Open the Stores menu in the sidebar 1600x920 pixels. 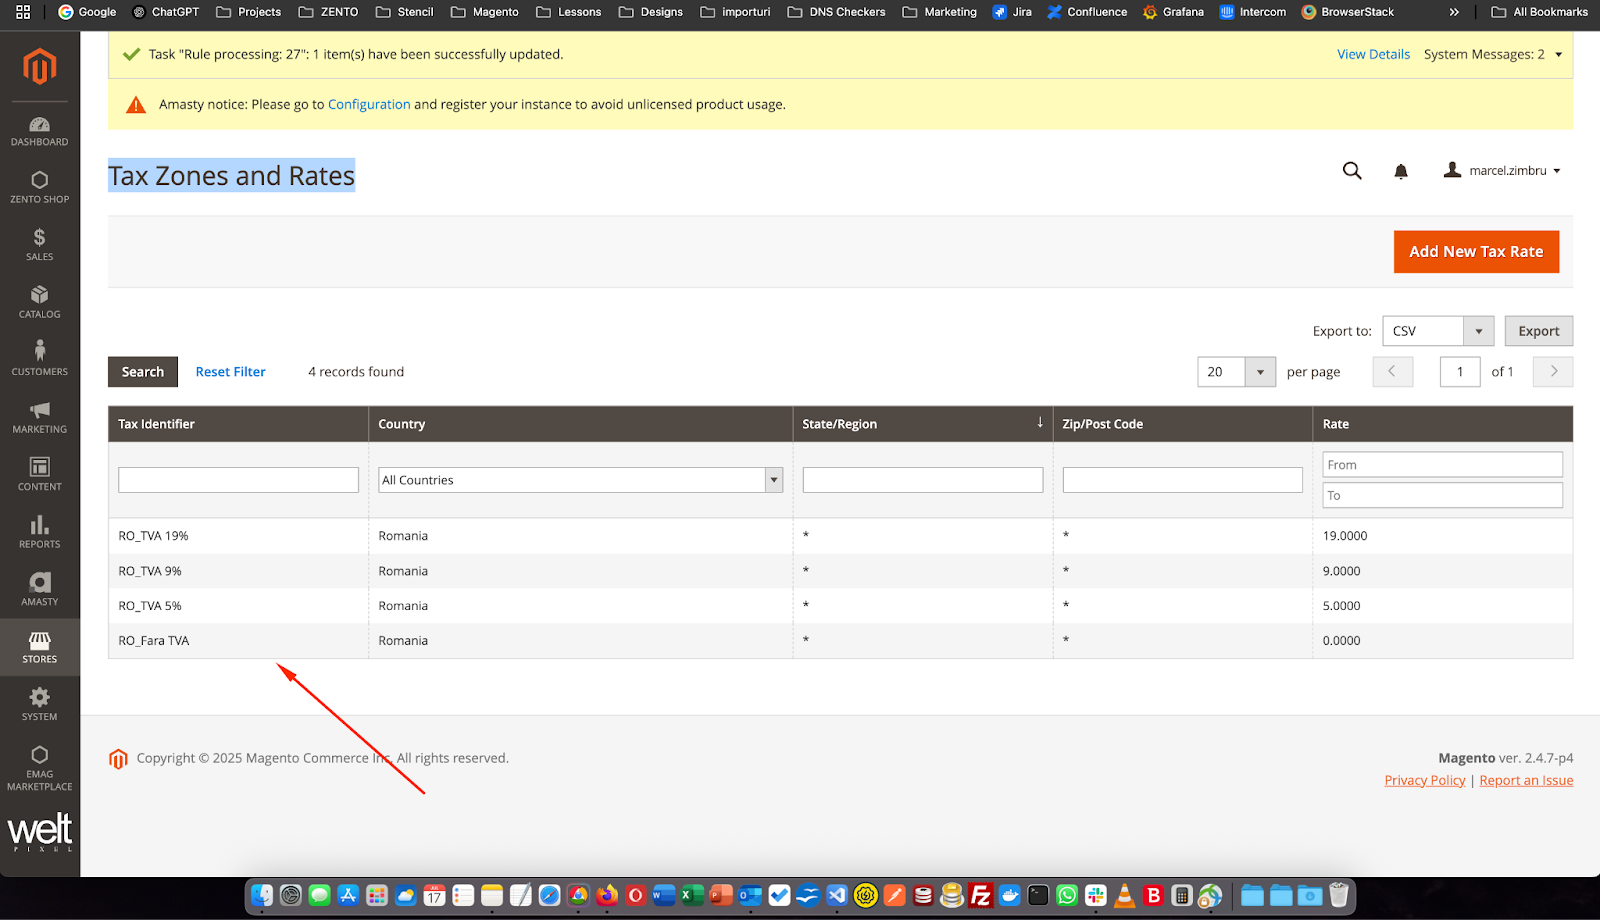click(40, 647)
